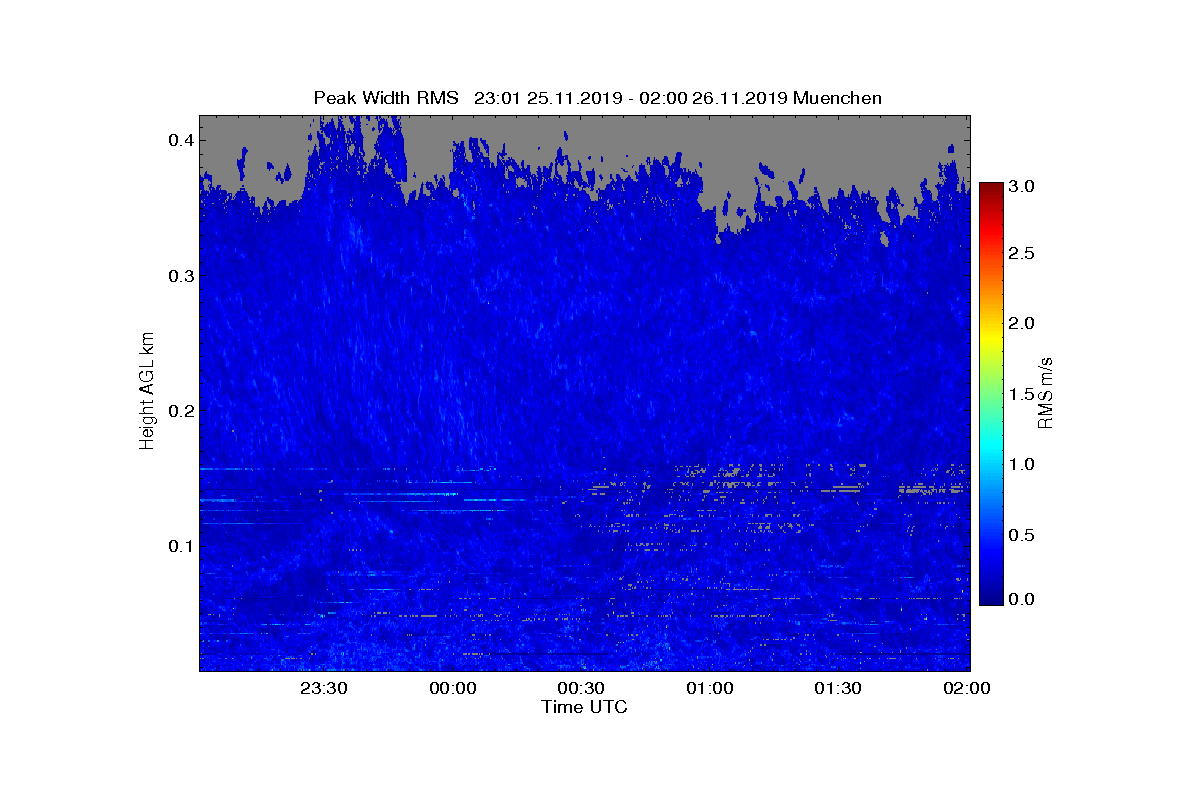The image size is (1200, 800).
Task: Click the '0.4' height tick label
Action: [x=181, y=140]
